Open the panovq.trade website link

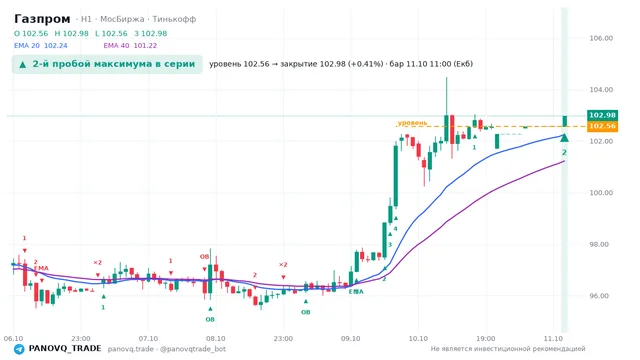[x=131, y=349]
